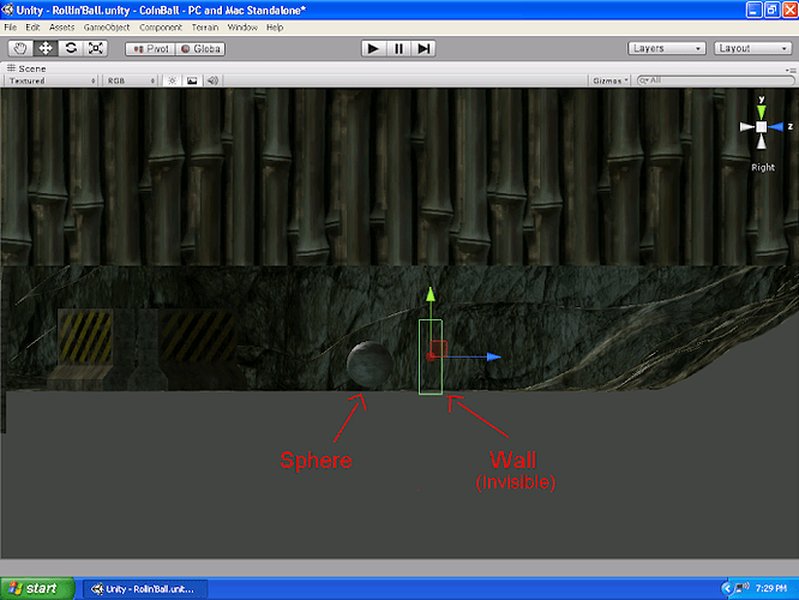Toggle scene lighting sun icon
The height and width of the screenshot is (600, 799).
click(x=172, y=81)
